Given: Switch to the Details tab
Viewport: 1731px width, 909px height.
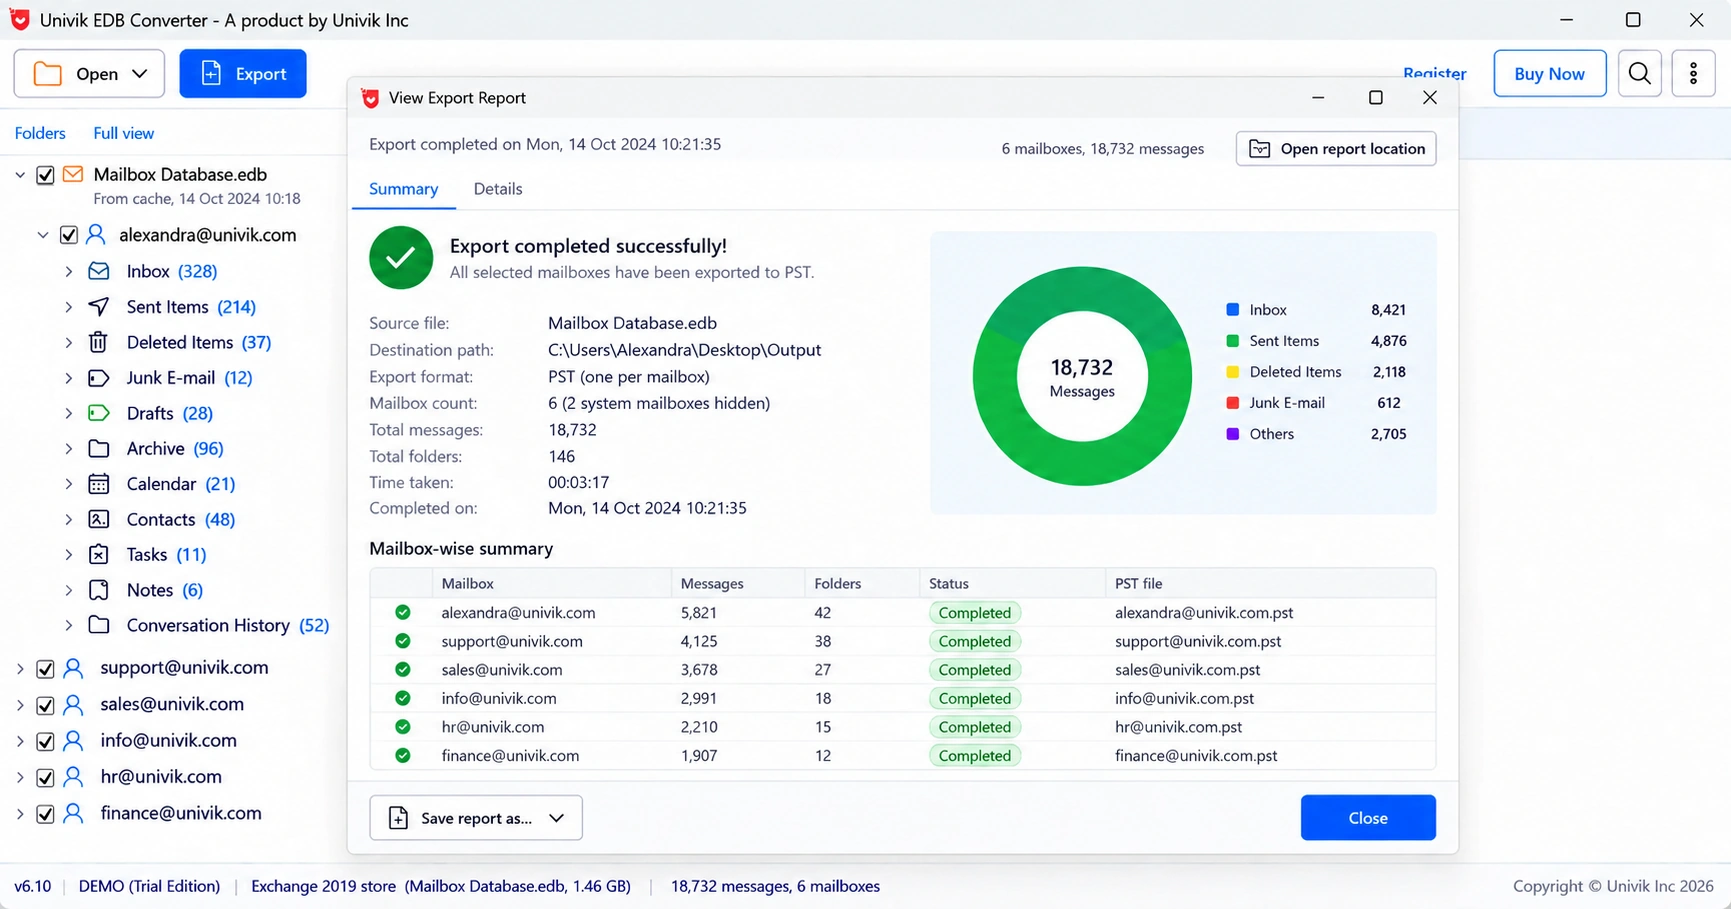Looking at the screenshot, I should [x=498, y=189].
